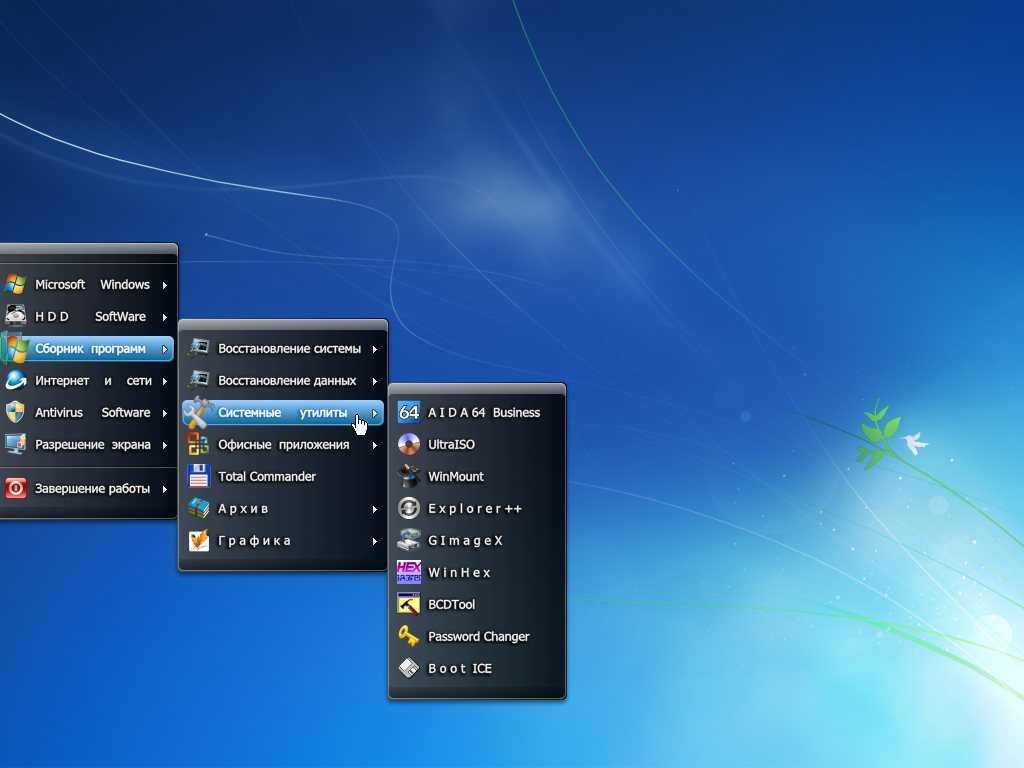Image resolution: width=1024 pixels, height=768 pixels.
Task: Open the Графика menu entry
Action: pyautogui.click(x=283, y=541)
